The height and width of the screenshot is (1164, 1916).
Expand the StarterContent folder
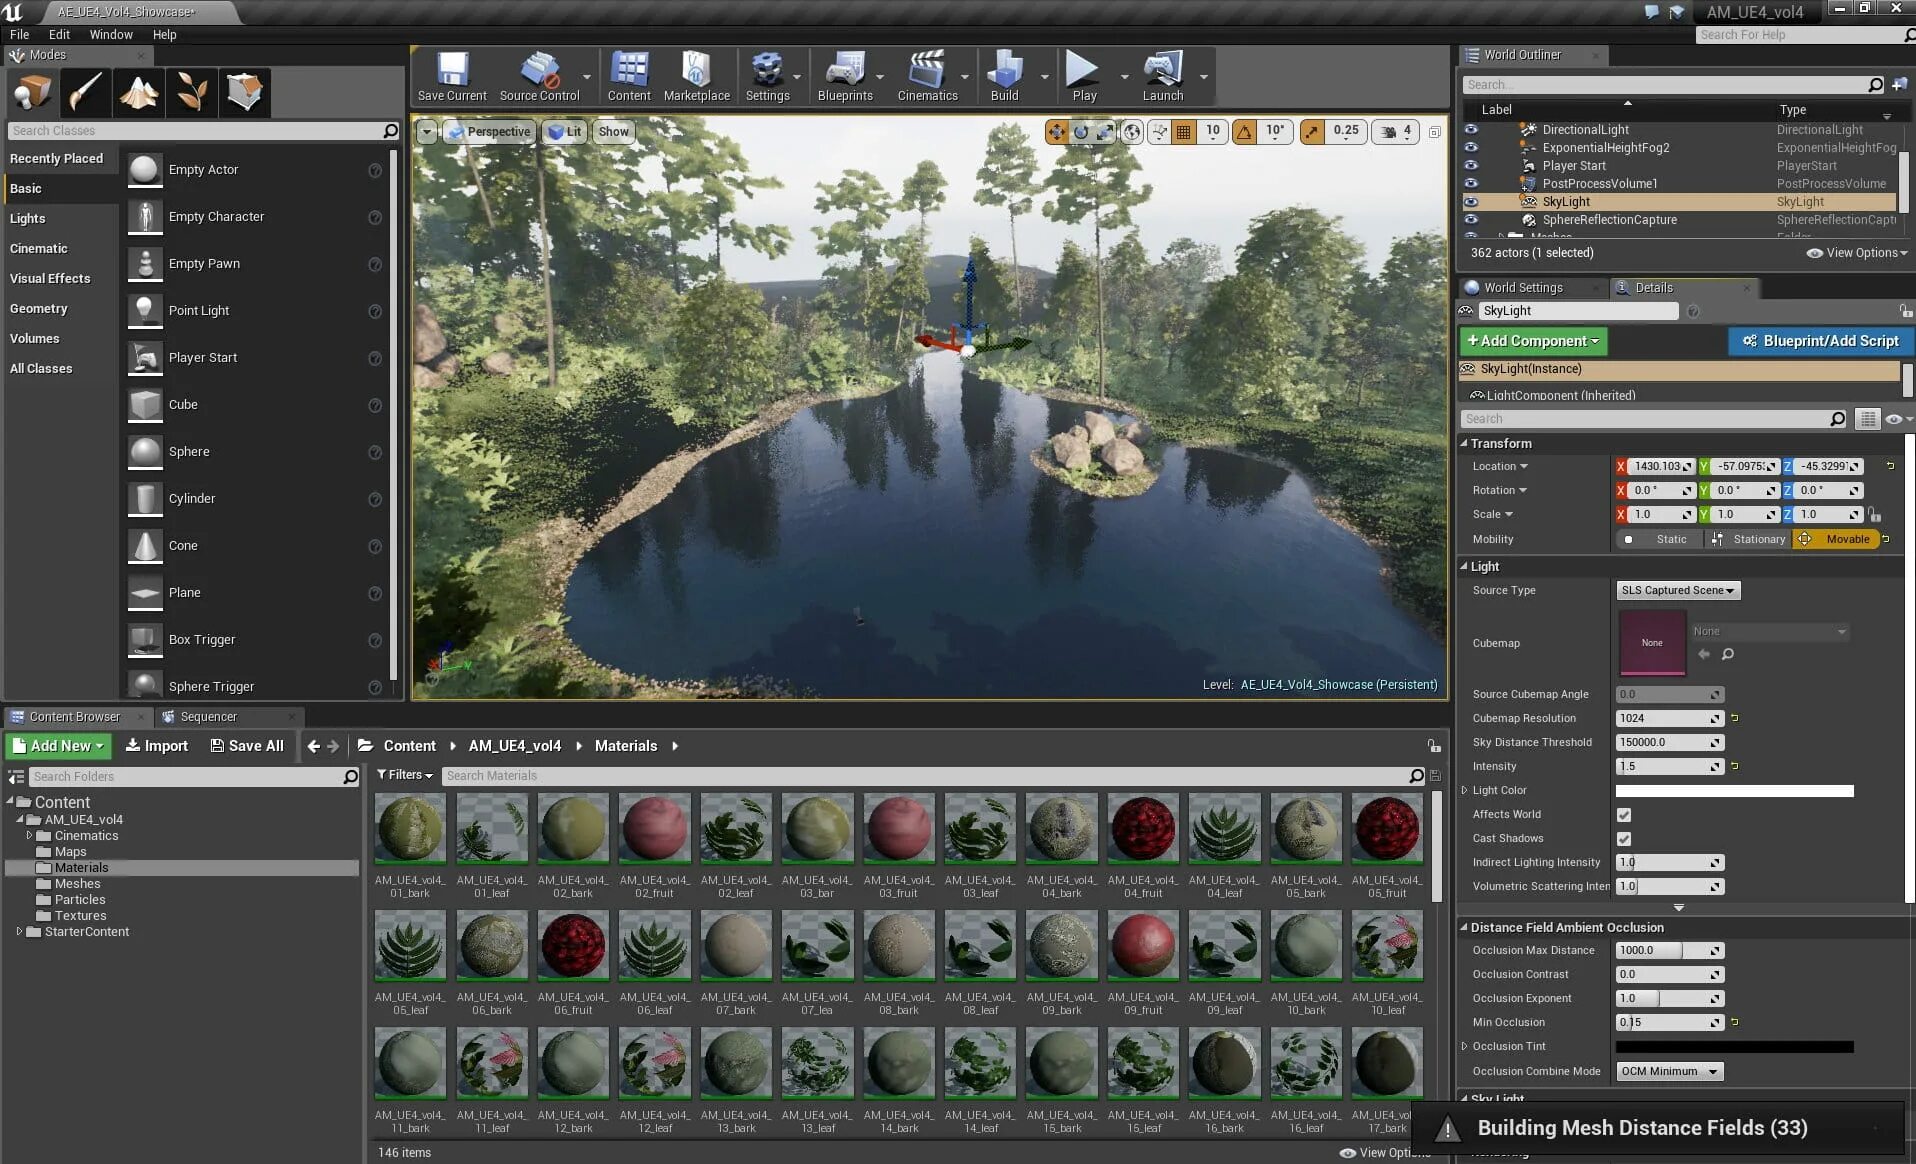[x=19, y=932]
